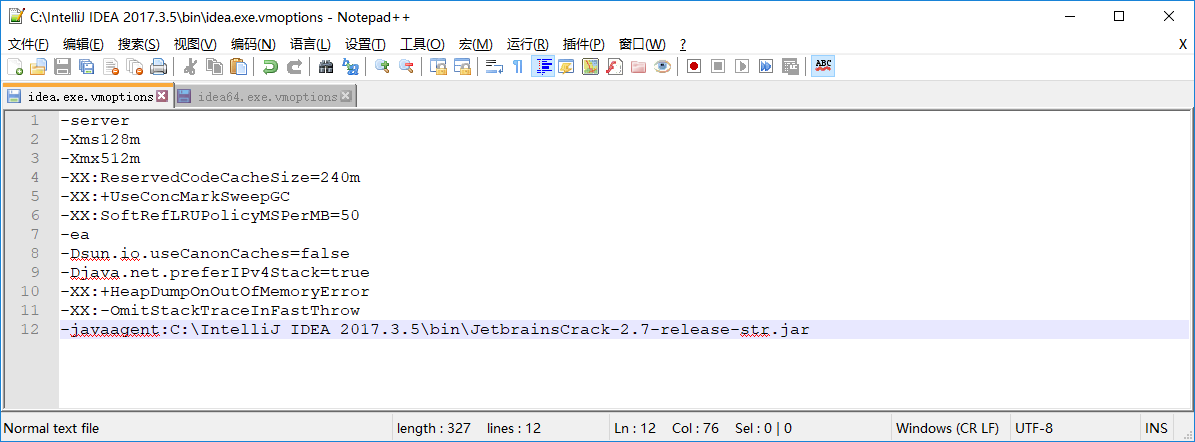Screen dimensions: 1195x442
Task: Switch to idea64.exe.vmoptions tab
Action: coord(267,97)
